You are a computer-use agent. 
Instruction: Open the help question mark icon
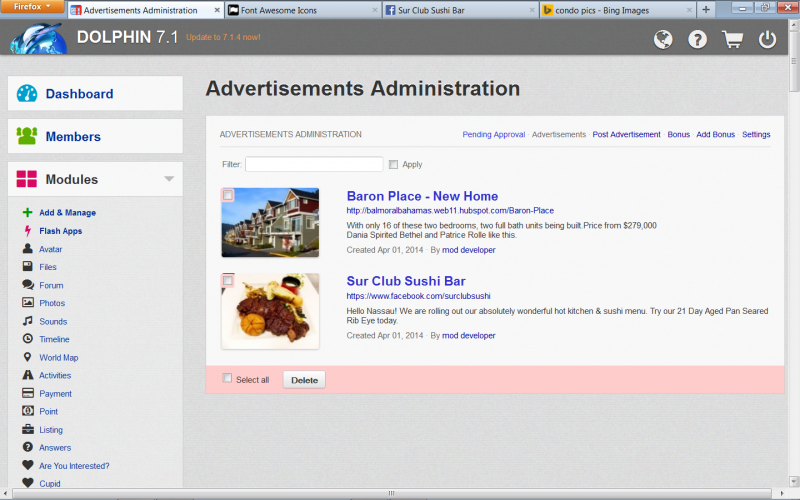pos(698,40)
